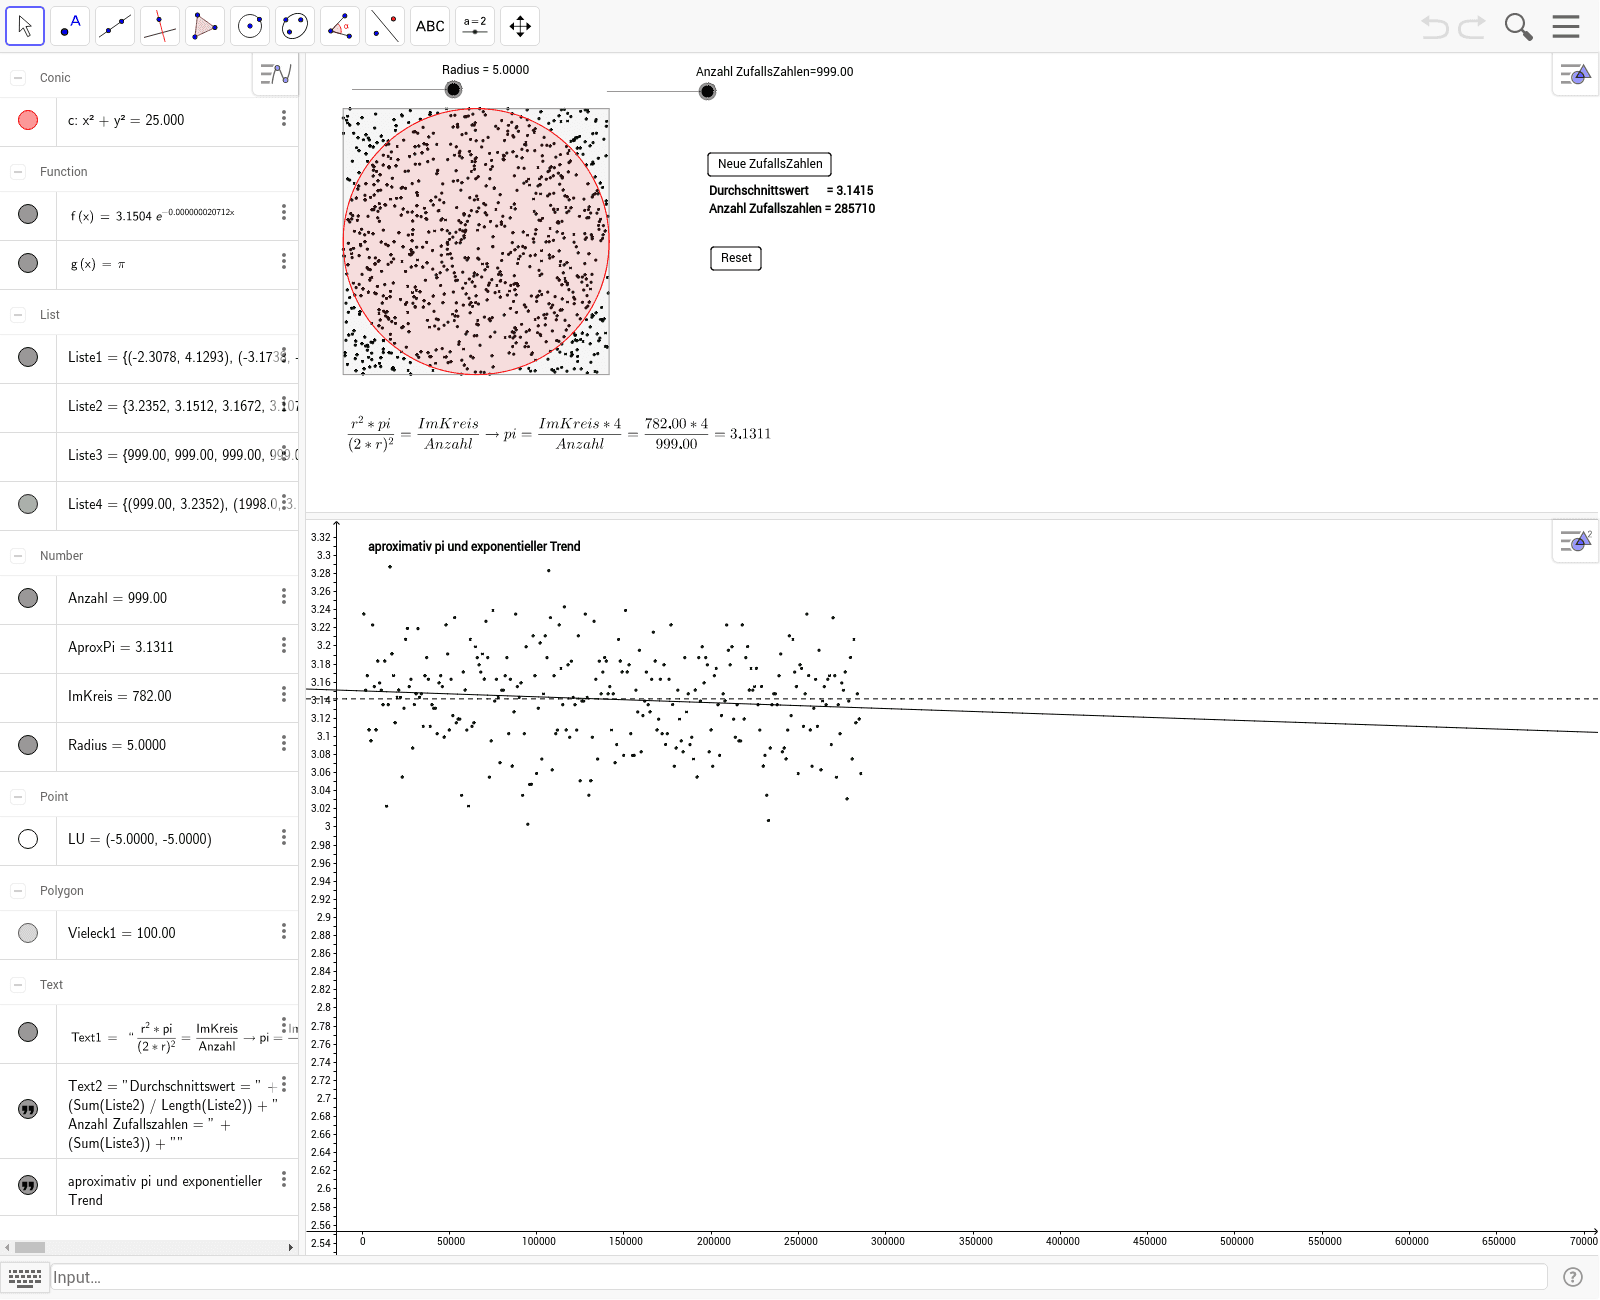The width and height of the screenshot is (1600, 1300).
Task: Select the a=2 Slider tool
Action: click(475, 26)
